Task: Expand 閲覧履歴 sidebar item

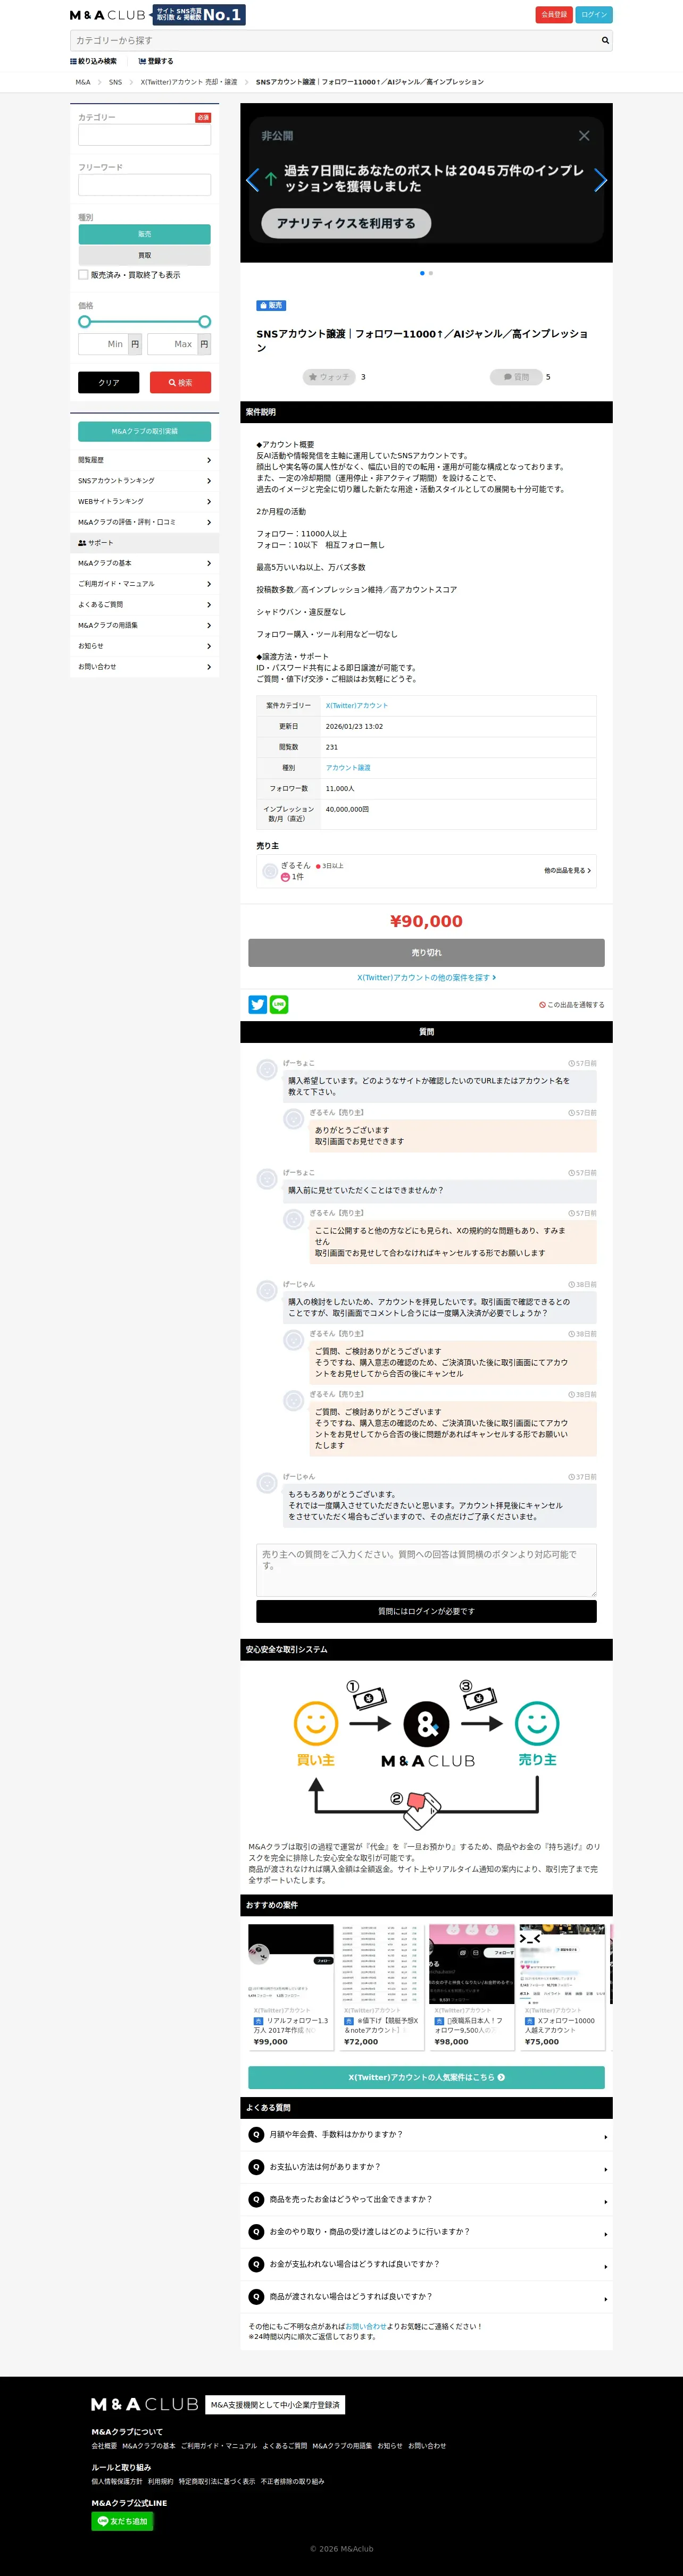Action: click(144, 460)
